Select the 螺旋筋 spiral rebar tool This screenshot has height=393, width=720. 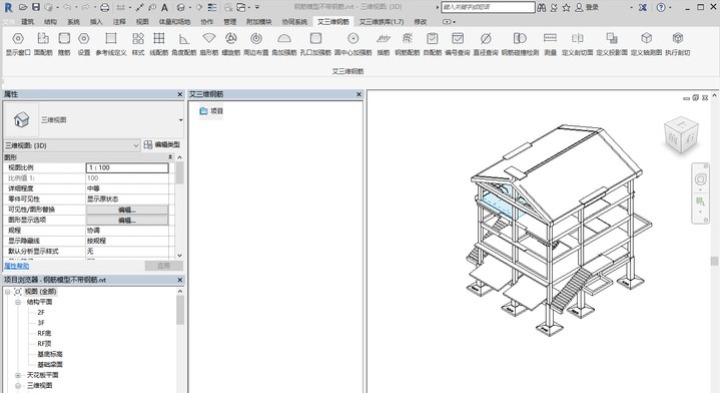pyautogui.click(x=231, y=44)
